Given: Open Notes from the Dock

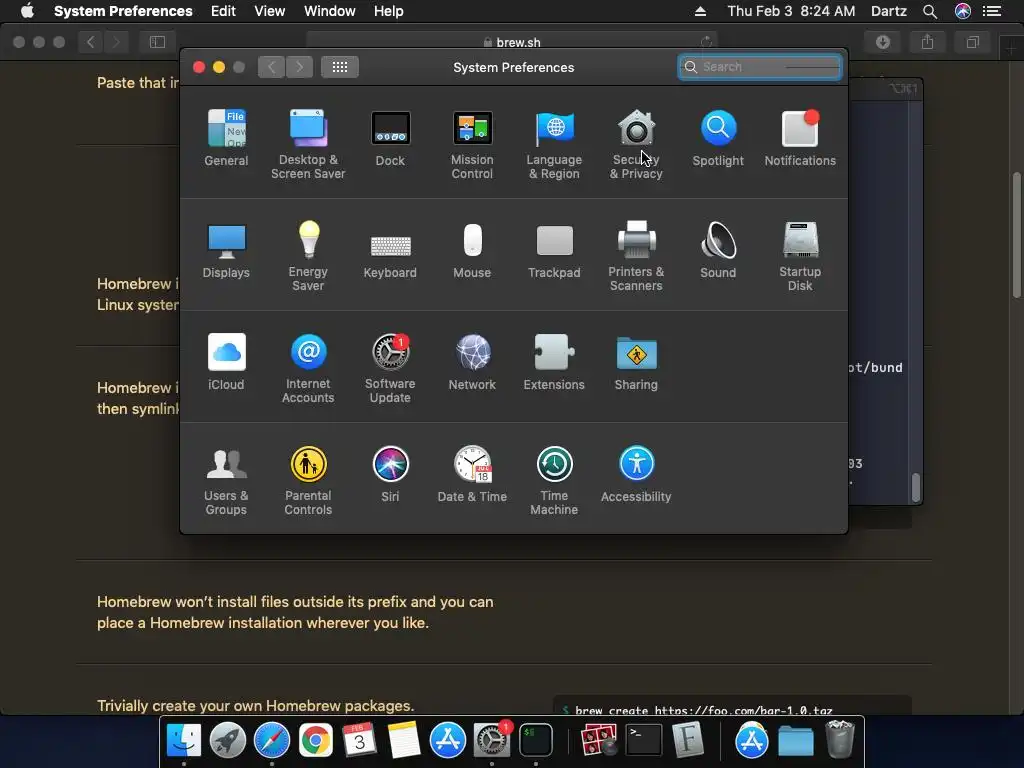Looking at the screenshot, I should [x=404, y=740].
